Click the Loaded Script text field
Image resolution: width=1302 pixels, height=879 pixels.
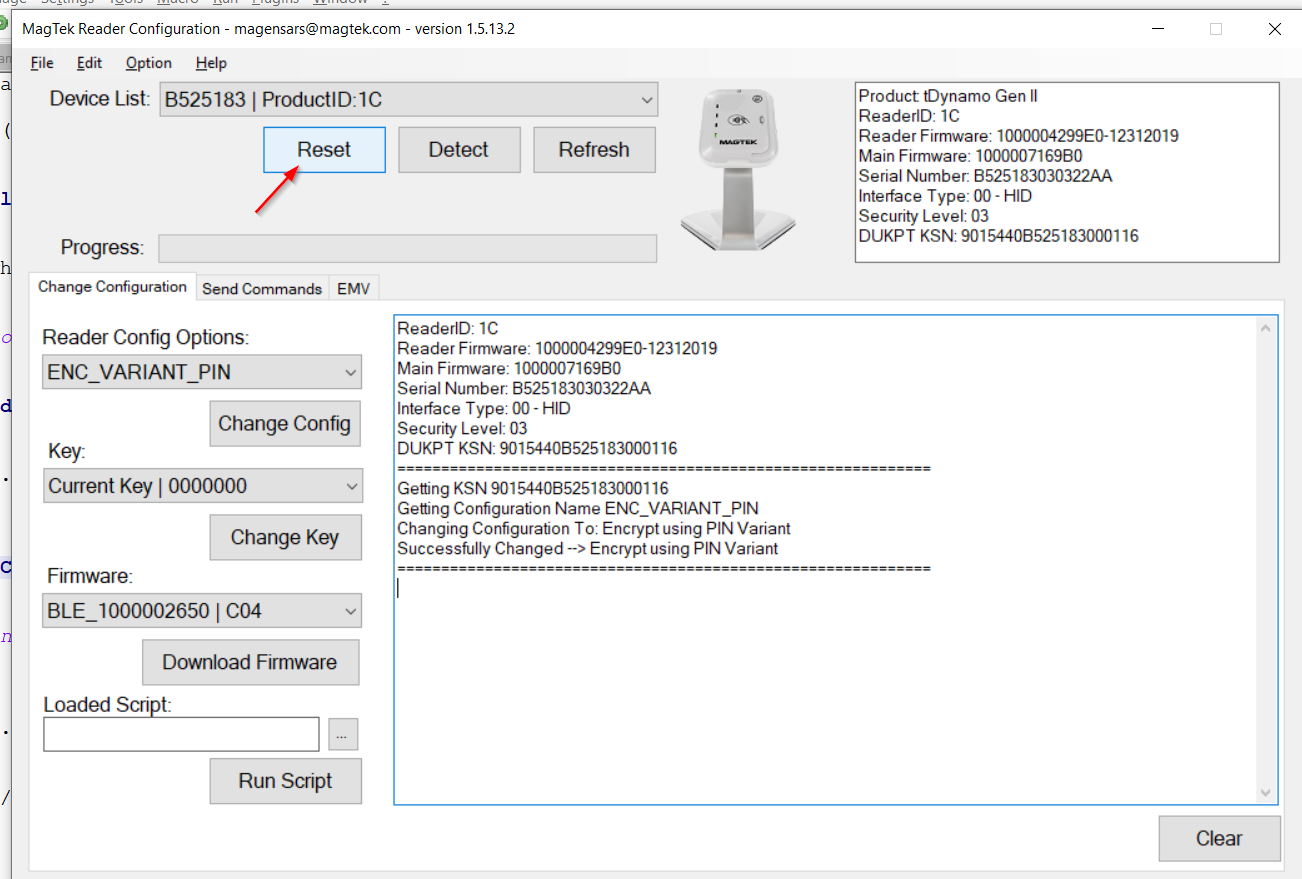pos(181,734)
